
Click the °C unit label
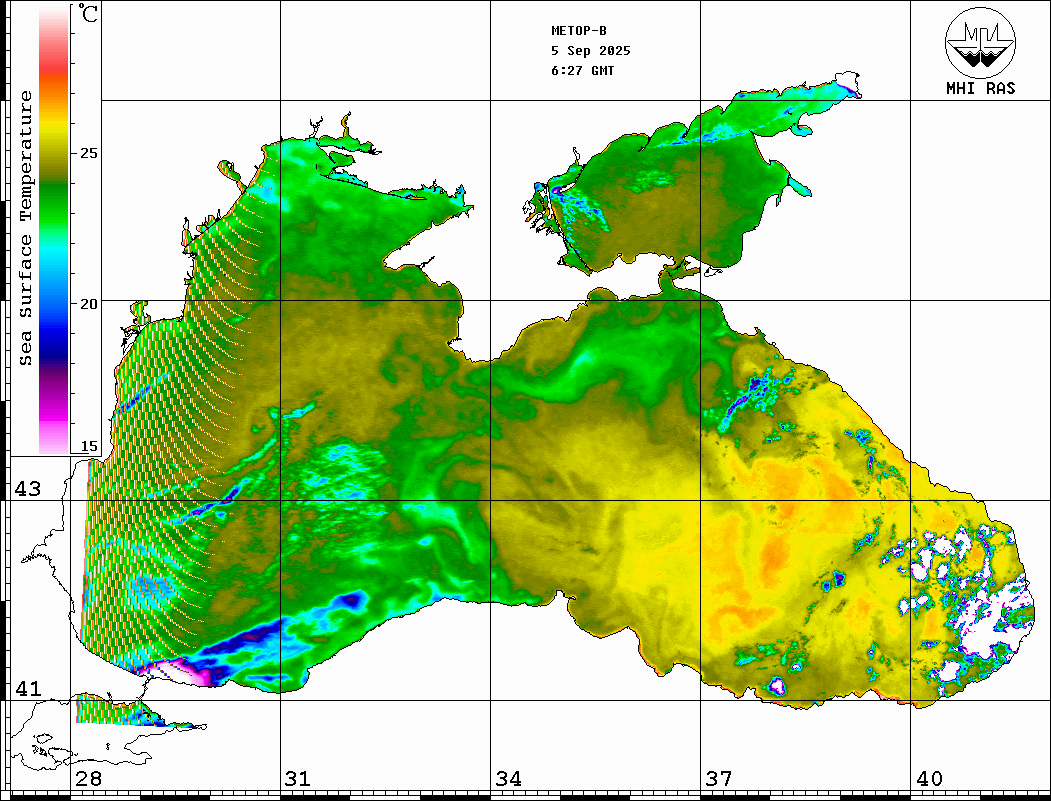[x=88, y=13]
